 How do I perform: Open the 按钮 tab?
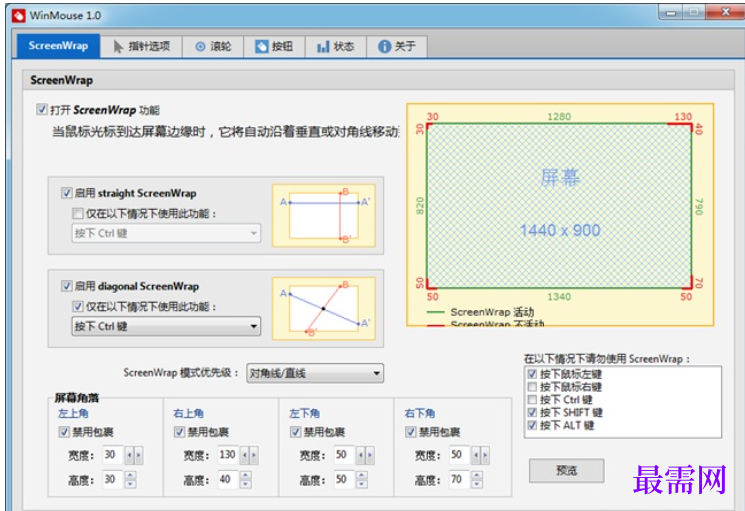pos(274,47)
